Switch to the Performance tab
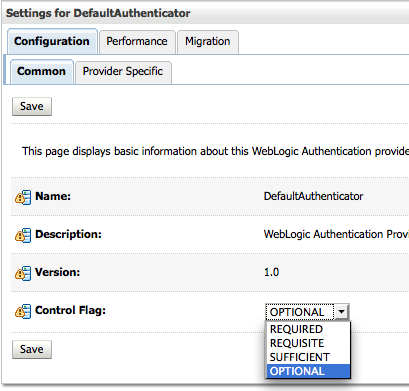The image size is (409, 391). (137, 42)
